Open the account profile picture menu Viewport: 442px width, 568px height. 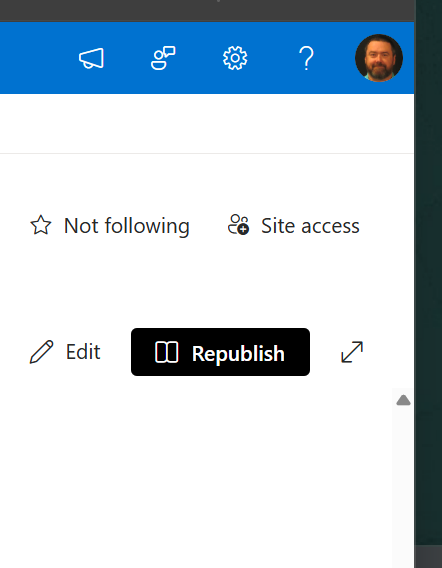(379, 58)
